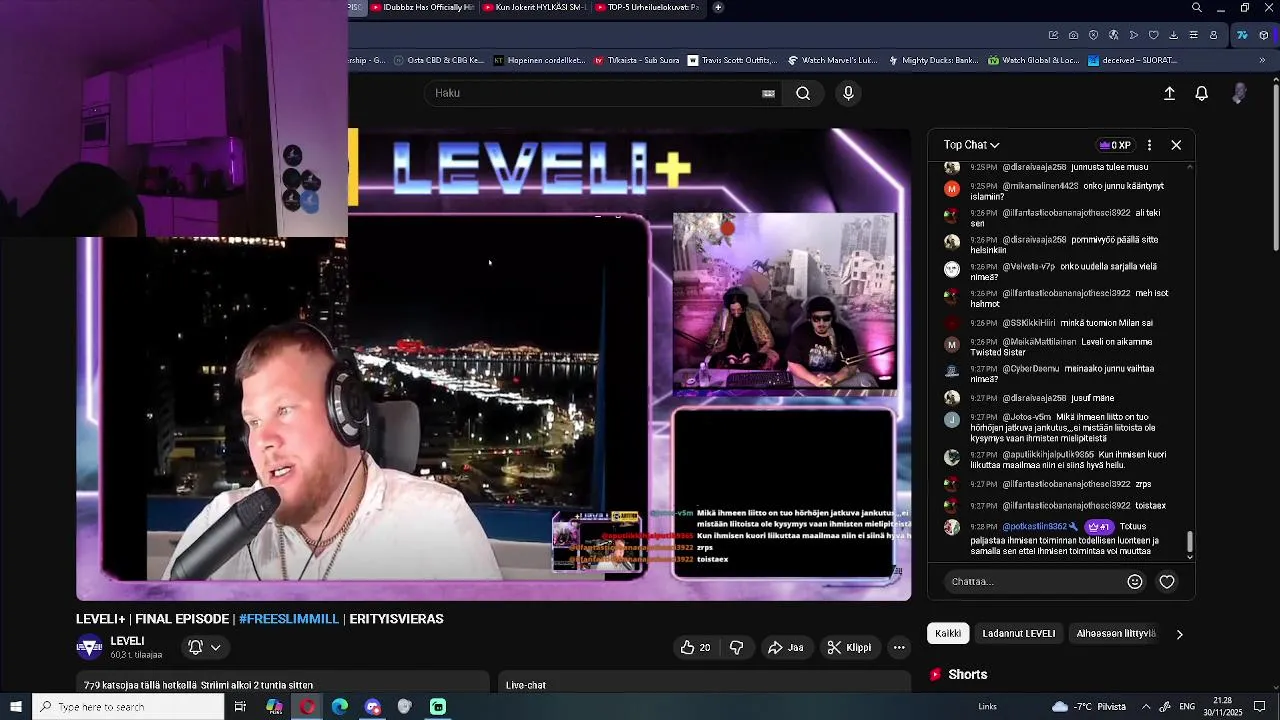Screen dimensions: 1280x720
Task: Open emoji picker in chat input
Action: click(x=1135, y=581)
